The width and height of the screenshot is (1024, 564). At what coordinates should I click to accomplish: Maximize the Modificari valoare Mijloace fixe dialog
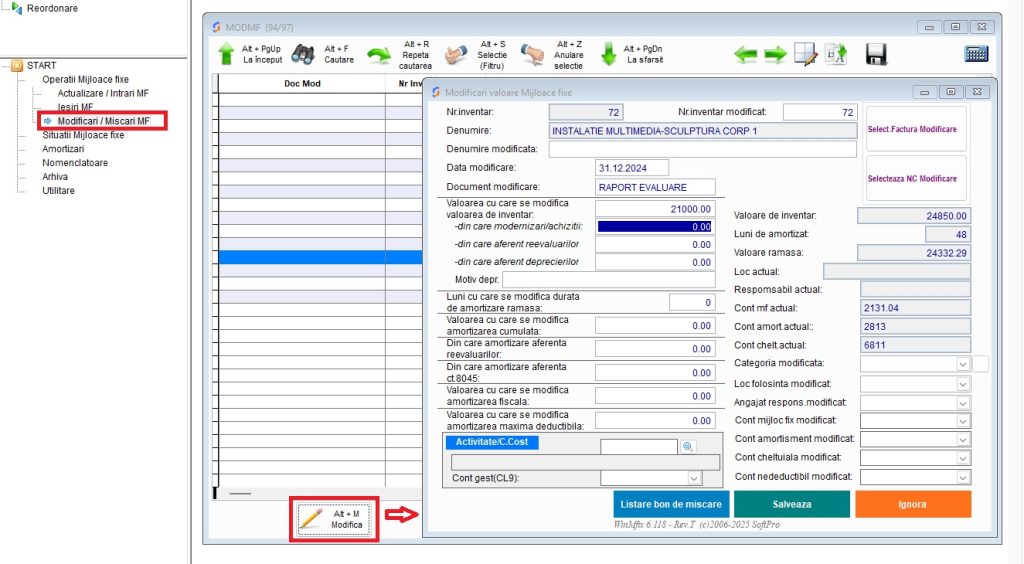(x=951, y=92)
